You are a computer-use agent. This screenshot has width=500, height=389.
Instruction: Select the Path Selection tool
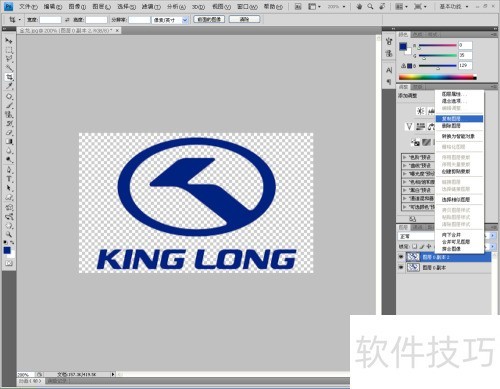[x=9, y=188]
